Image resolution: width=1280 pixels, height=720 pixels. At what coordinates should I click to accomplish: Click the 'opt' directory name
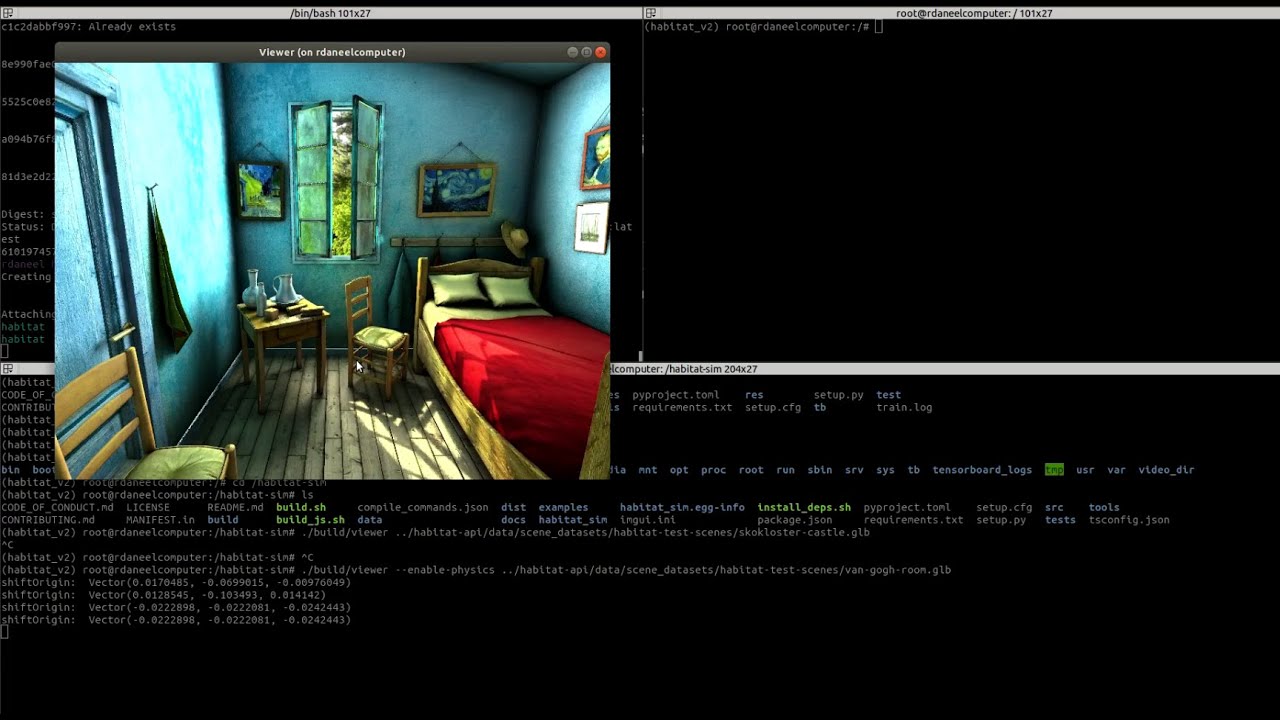point(679,470)
